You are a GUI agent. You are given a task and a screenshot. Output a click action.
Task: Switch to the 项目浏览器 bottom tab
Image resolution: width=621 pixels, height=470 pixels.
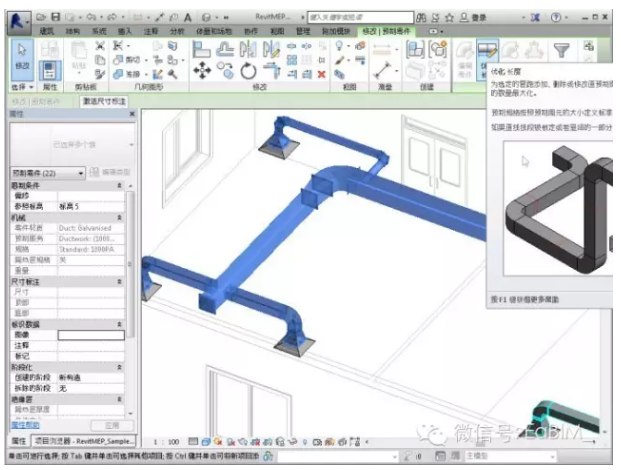pos(83,441)
